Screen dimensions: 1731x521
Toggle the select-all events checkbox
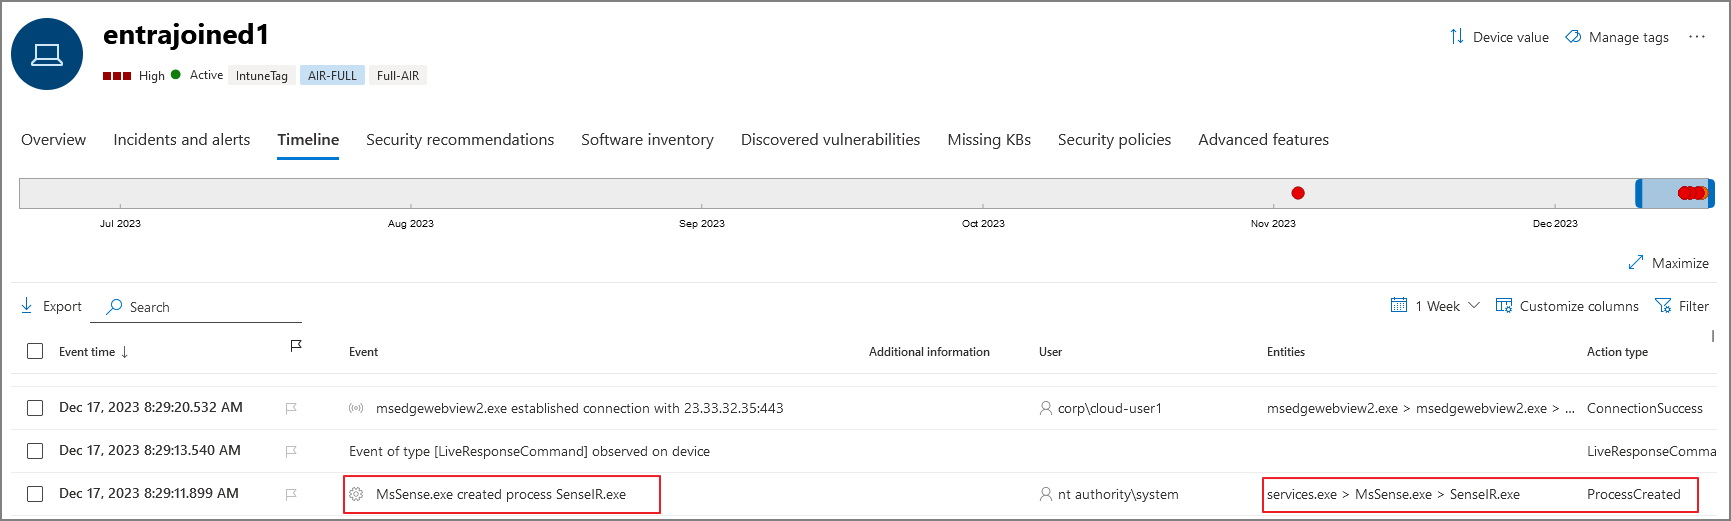point(35,351)
